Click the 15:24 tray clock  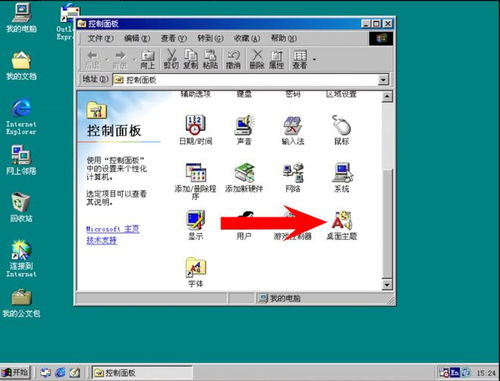486,373
